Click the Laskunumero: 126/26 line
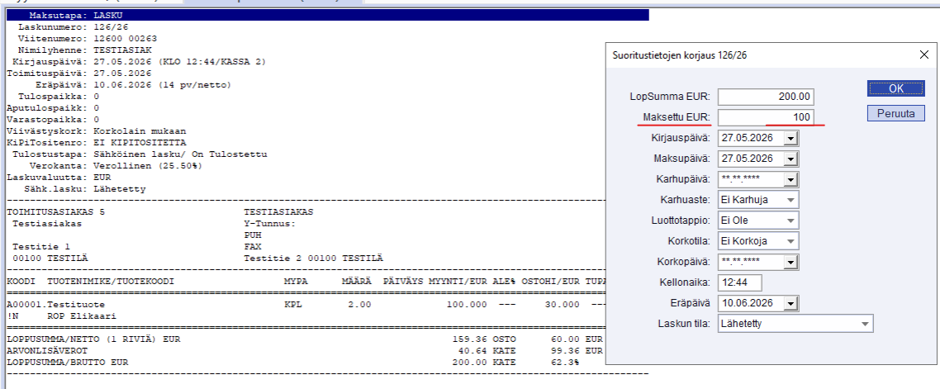Image resolution: width=940 pixels, height=389 pixels. pos(73,28)
